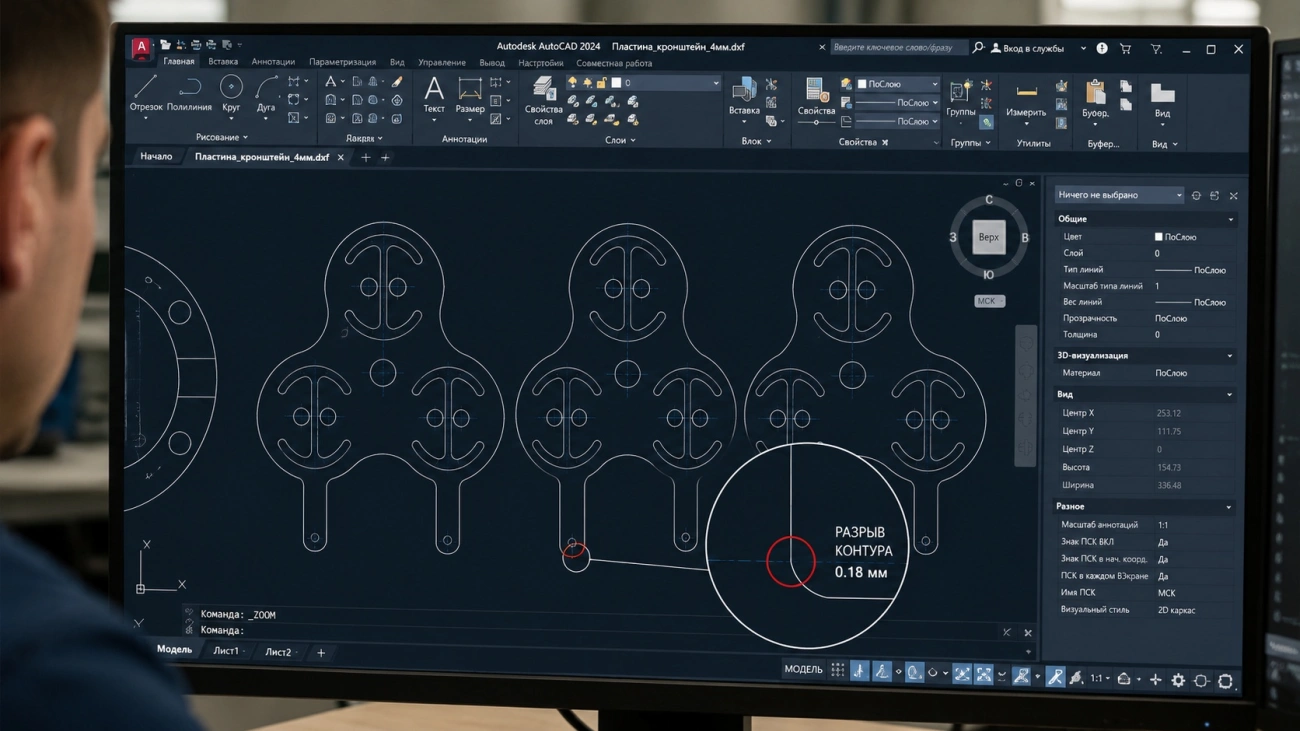The width and height of the screenshot is (1300, 731).
Task: Go to the Начало start tab
Action: pos(156,156)
